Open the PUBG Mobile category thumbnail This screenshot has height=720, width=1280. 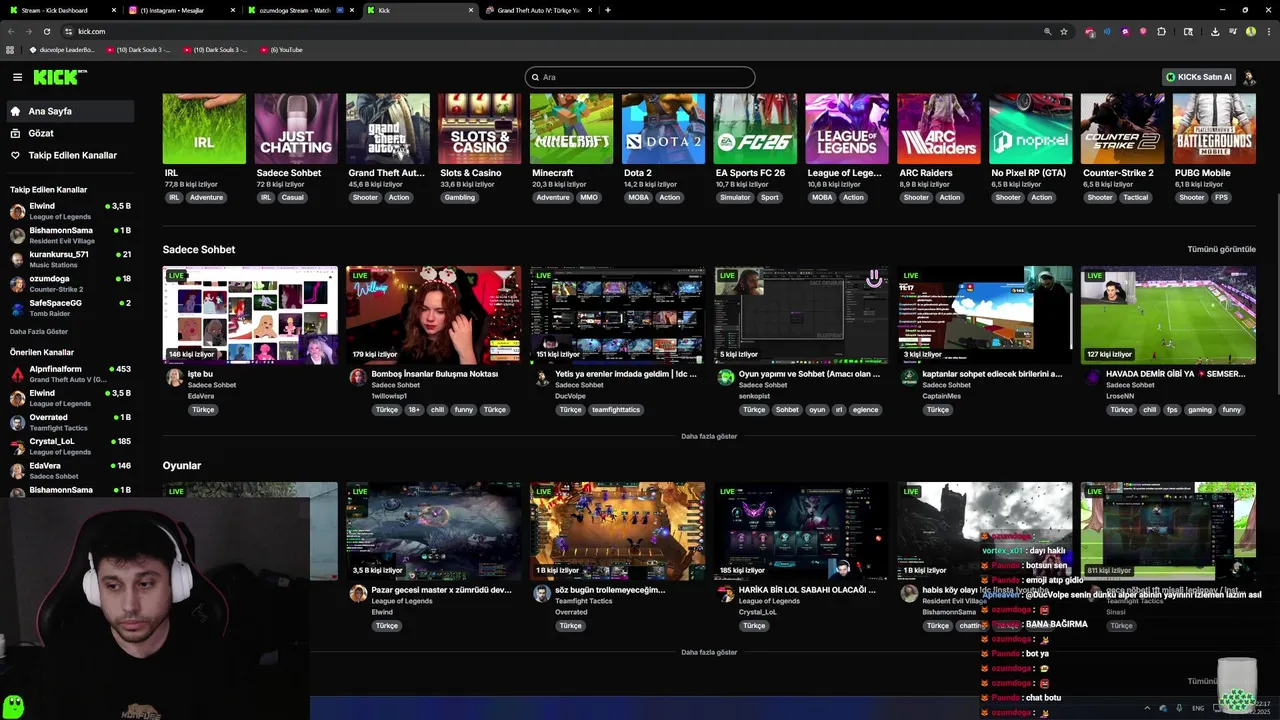(x=1214, y=129)
